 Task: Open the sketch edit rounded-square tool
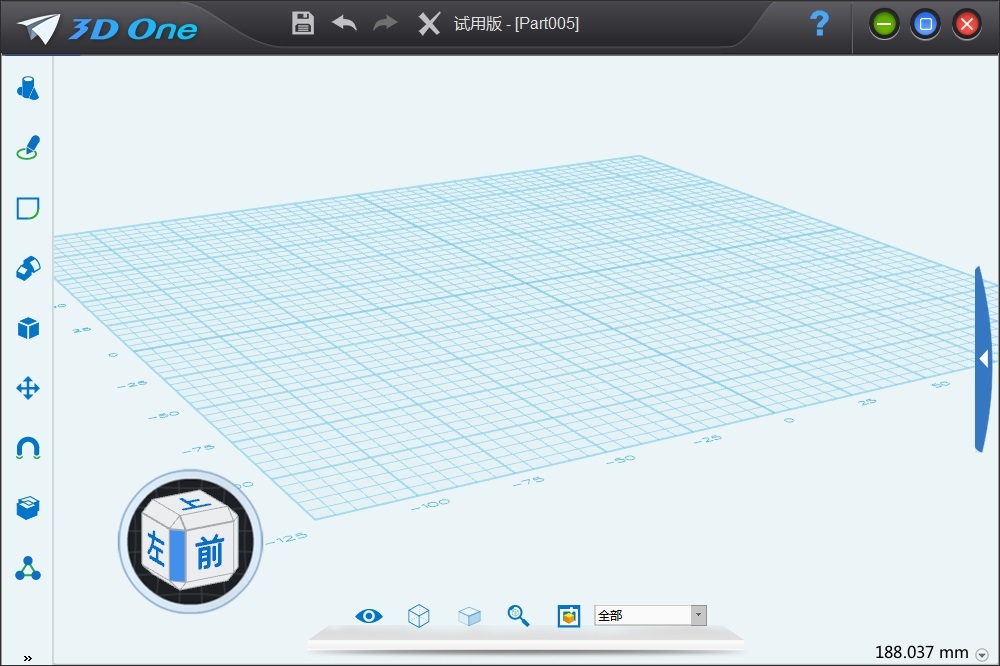(28, 208)
